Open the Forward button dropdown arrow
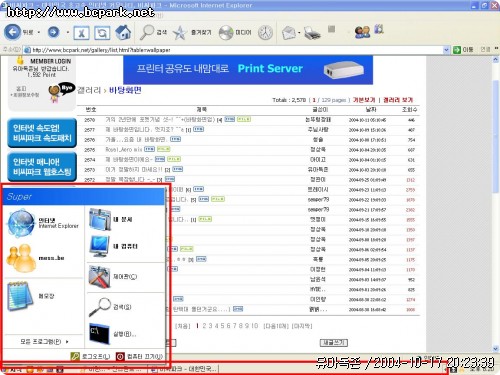500x375 pixels. (68, 32)
